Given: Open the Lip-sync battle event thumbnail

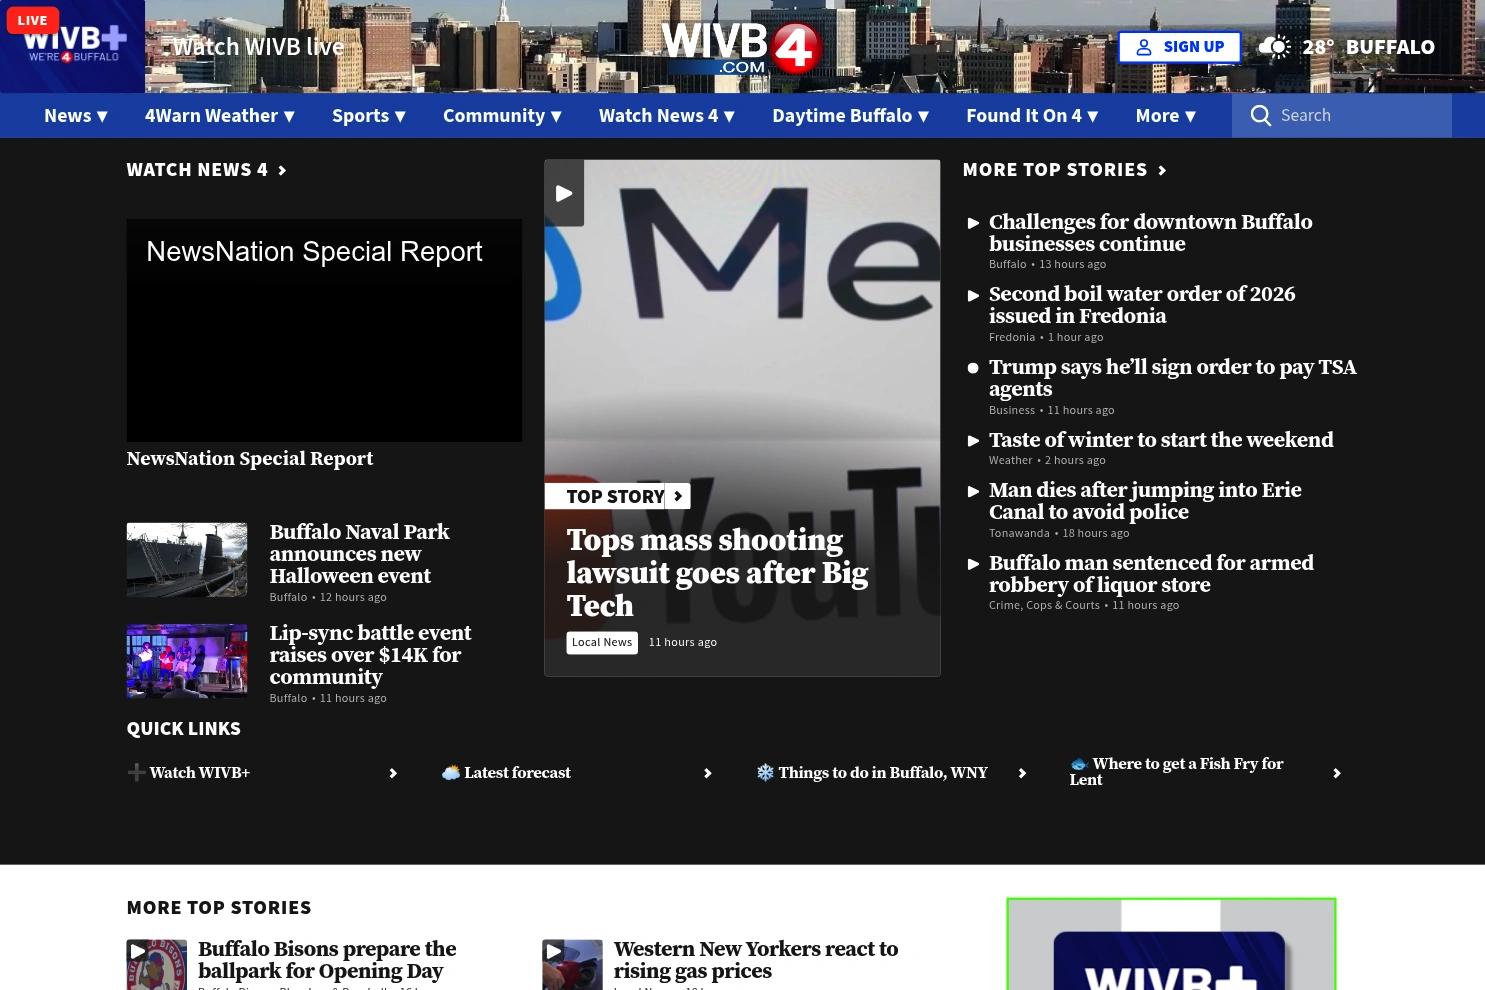Looking at the screenshot, I should click(x=187, y=661).
